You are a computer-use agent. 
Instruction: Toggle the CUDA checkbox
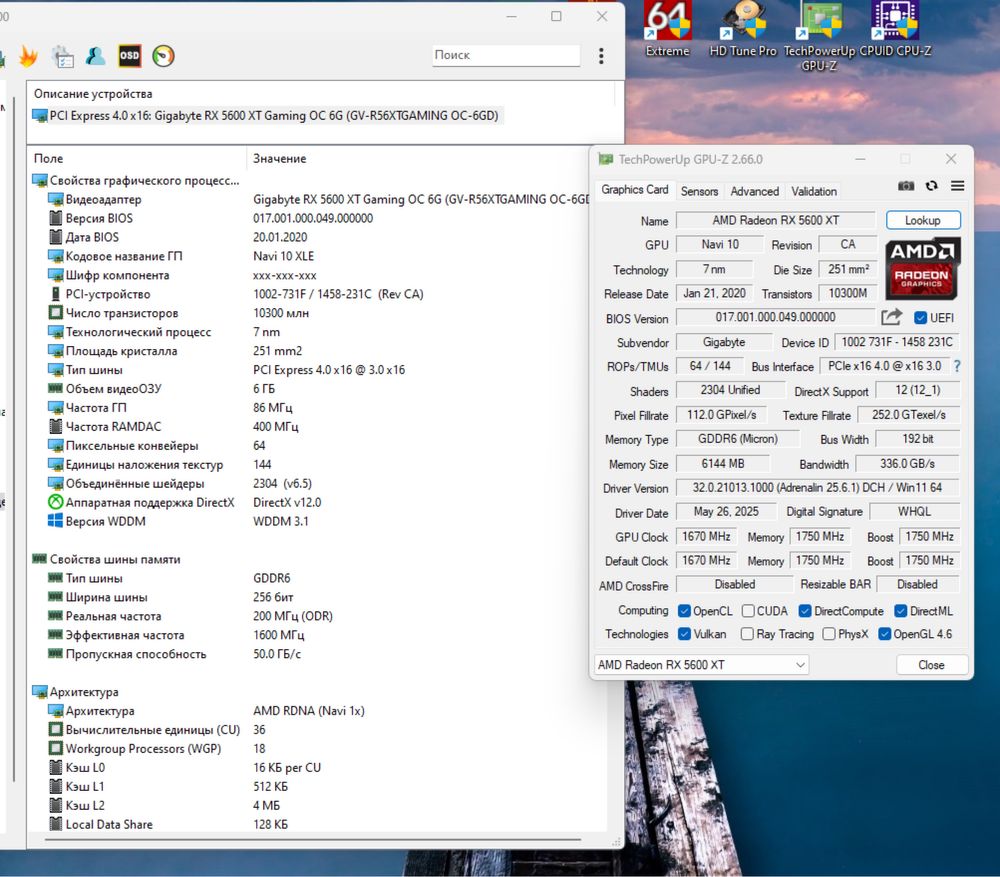pyautogui.click(x=748, y=611)
